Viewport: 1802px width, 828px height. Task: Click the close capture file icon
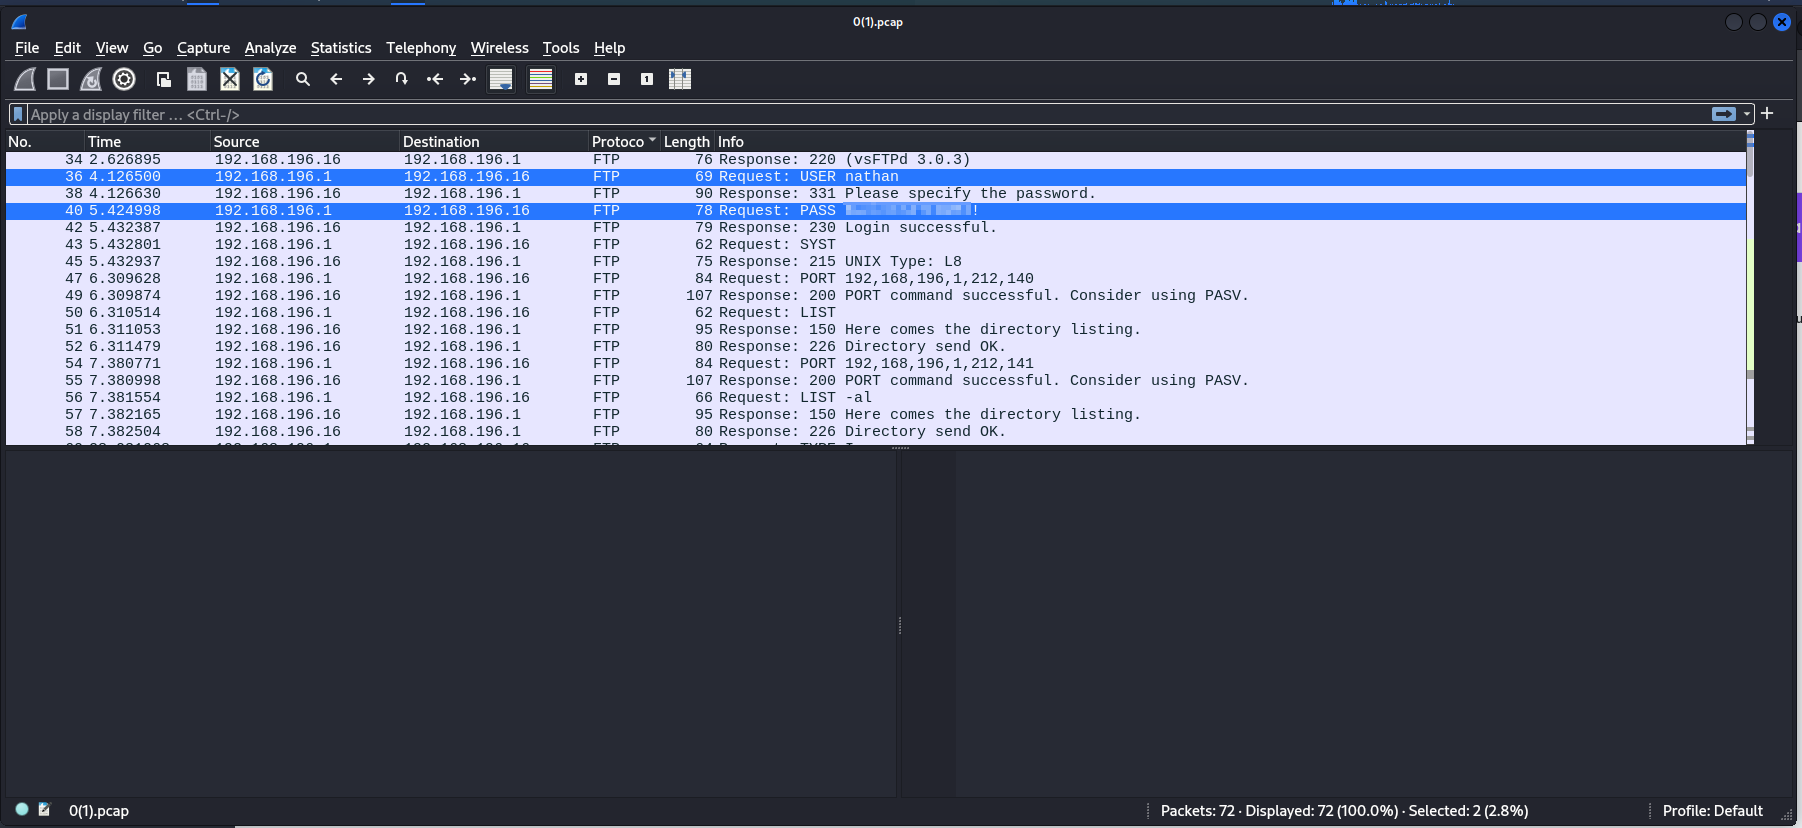[x=230, y=79]
